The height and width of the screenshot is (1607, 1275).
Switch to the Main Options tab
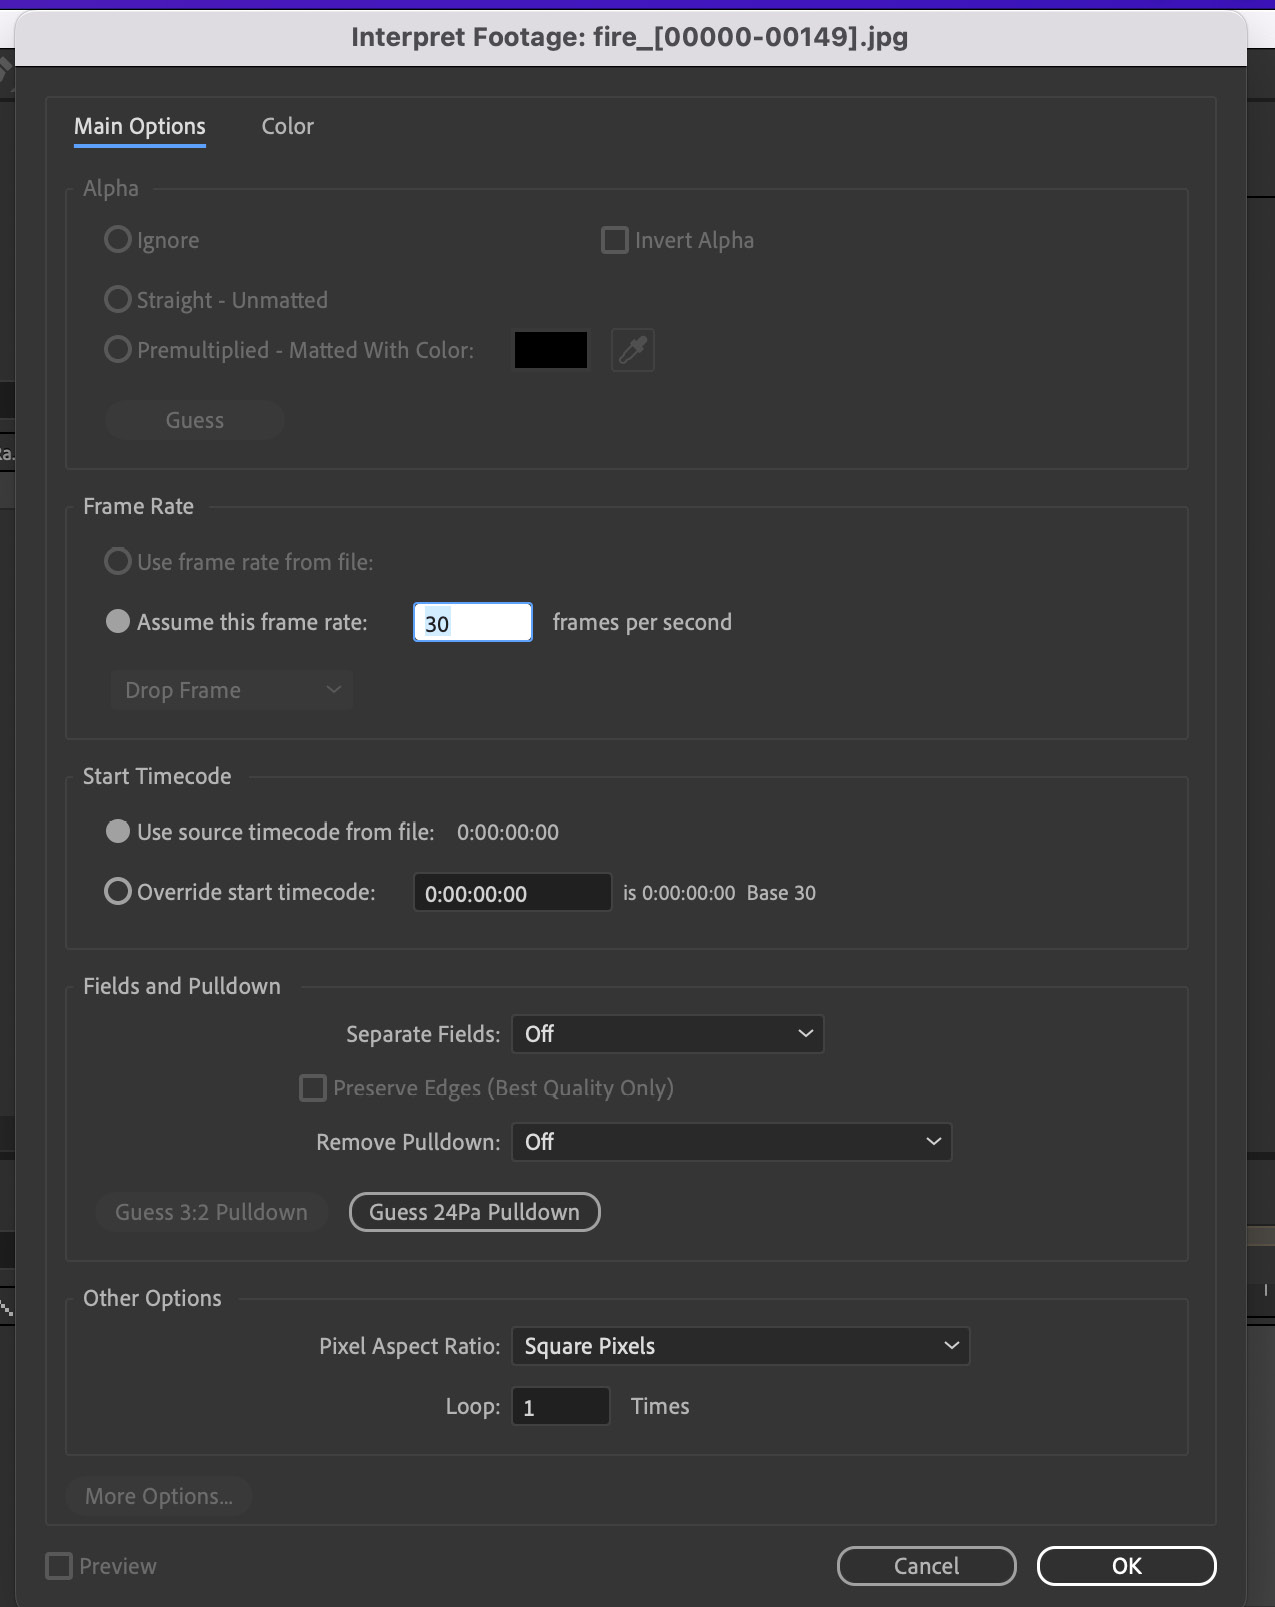point(140,126)
